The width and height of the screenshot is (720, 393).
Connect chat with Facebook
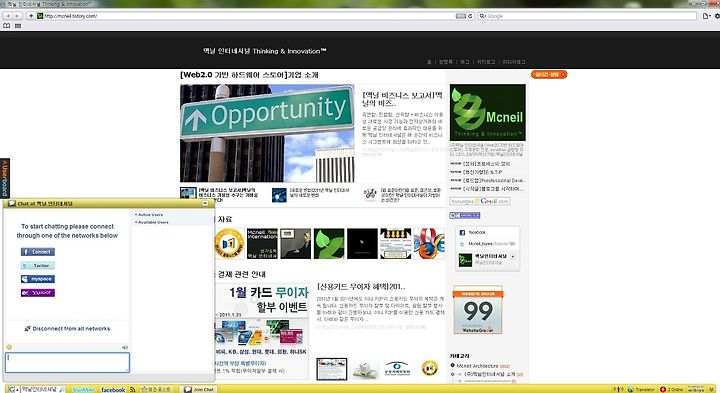coord(38,252)
